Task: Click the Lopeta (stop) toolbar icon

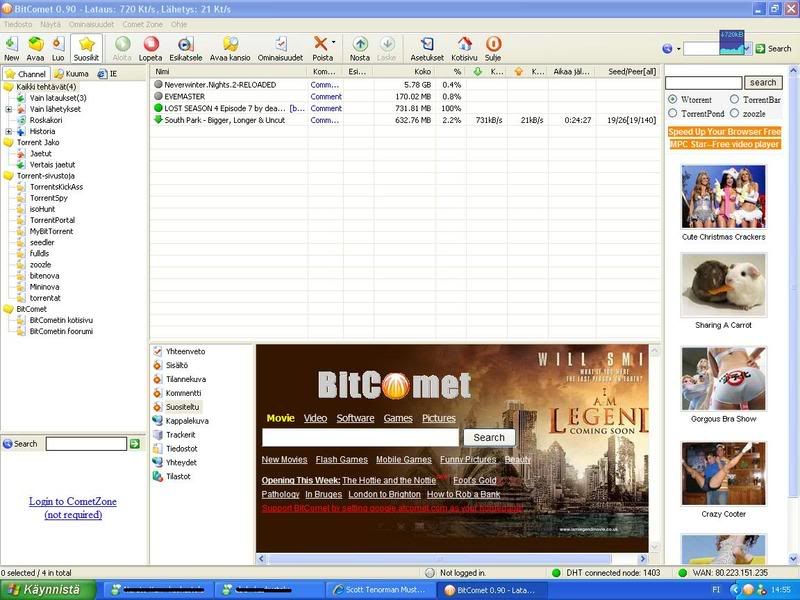Action: (151, 45)
